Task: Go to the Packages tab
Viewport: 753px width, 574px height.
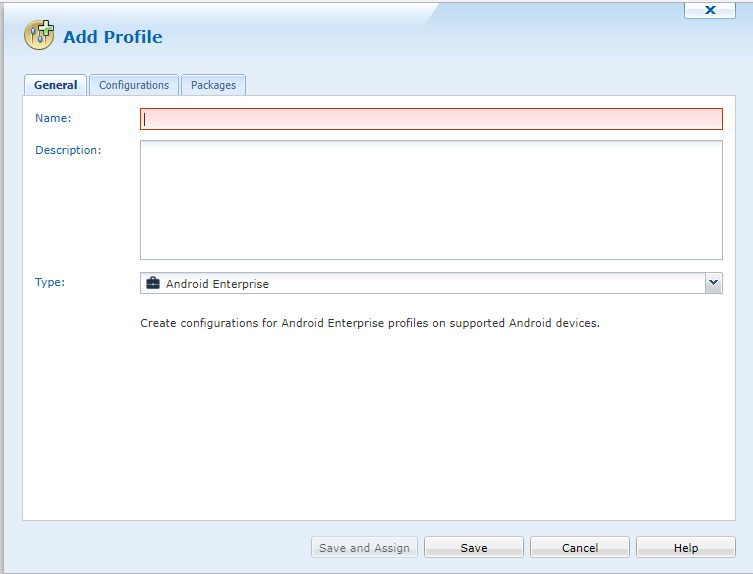Action: (x=213, y=85)
